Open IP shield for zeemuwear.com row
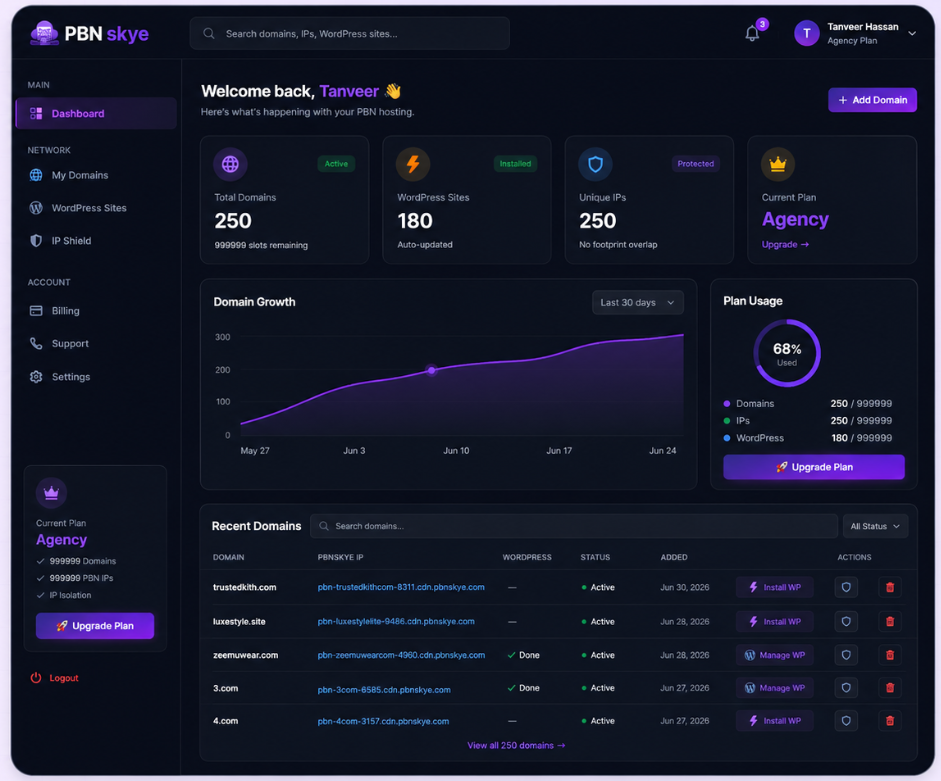Viewport: 941px width, 781px height. pos(846,655)
